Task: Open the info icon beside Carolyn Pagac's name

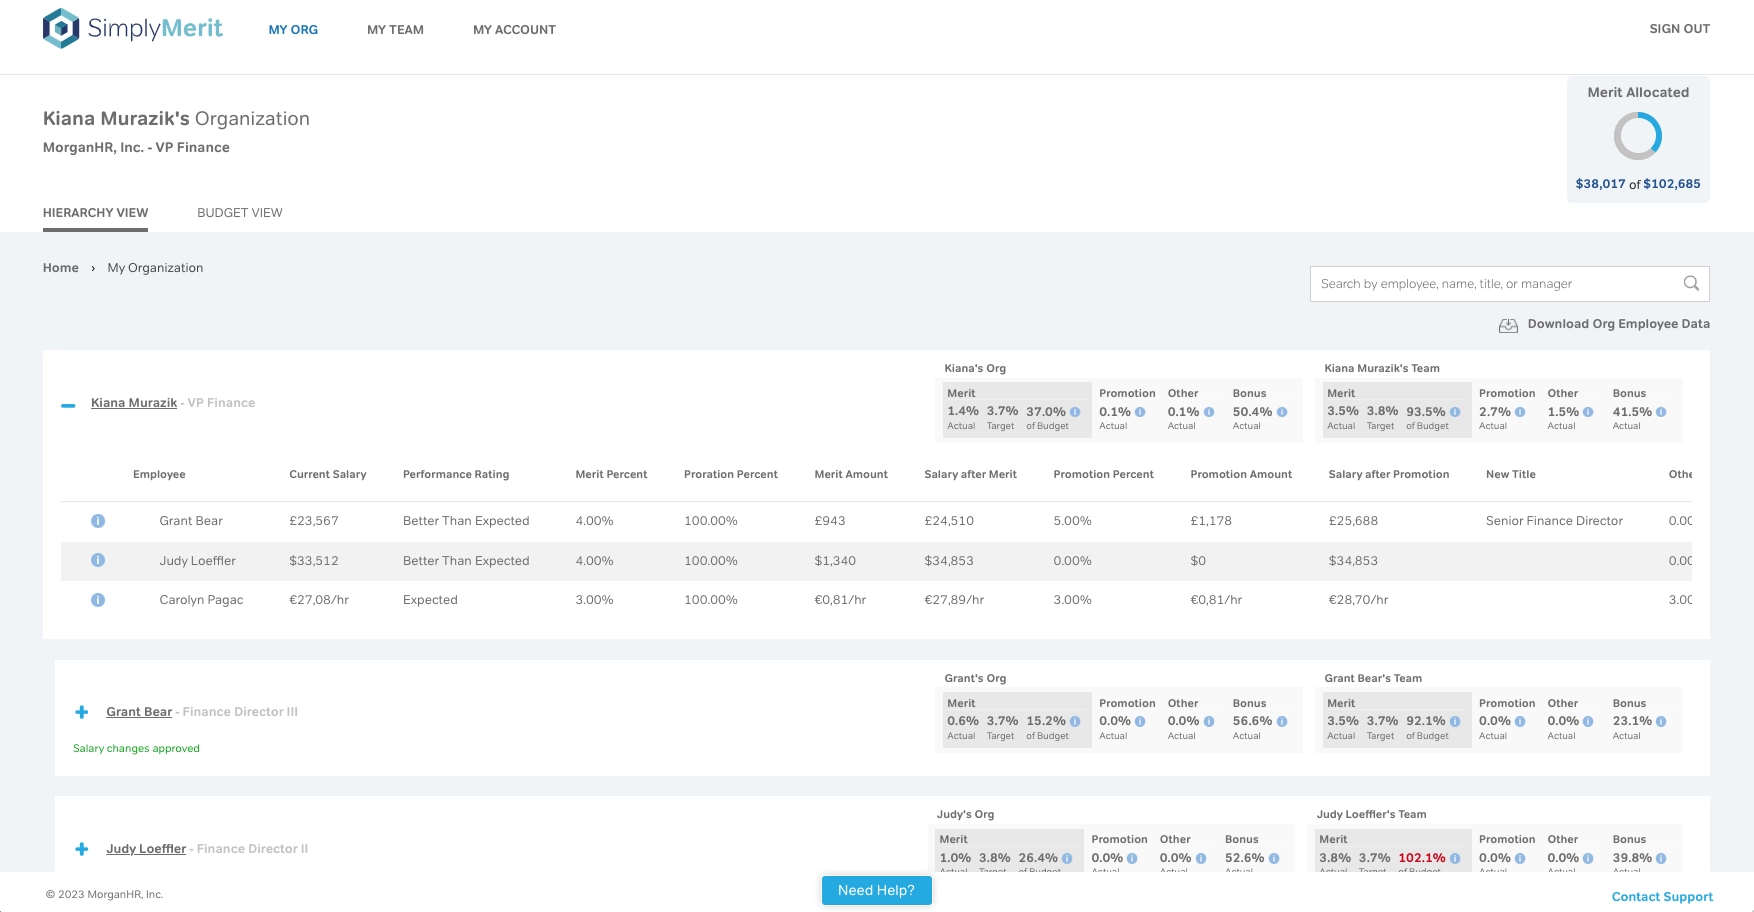Action: click(x=97, y=600)
